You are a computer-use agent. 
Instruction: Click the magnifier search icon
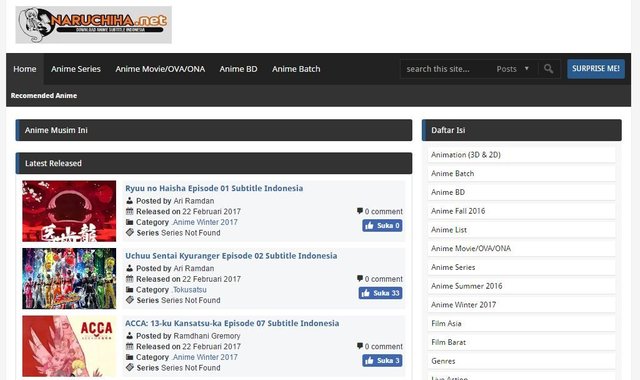pos(549,69)
